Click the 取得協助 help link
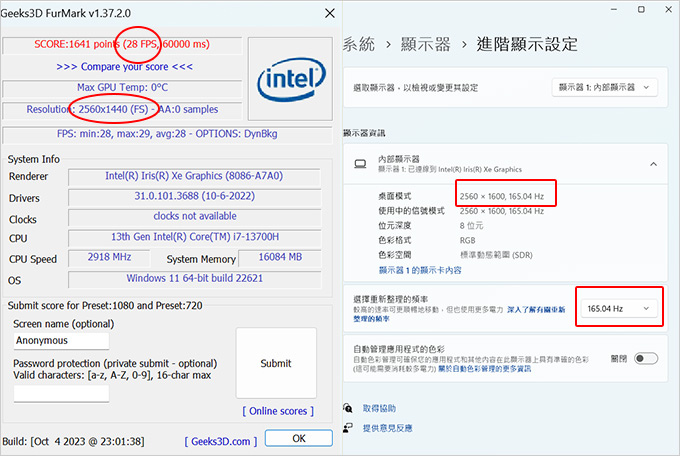This screenshot has height=456, width=680. pos(379,408)
